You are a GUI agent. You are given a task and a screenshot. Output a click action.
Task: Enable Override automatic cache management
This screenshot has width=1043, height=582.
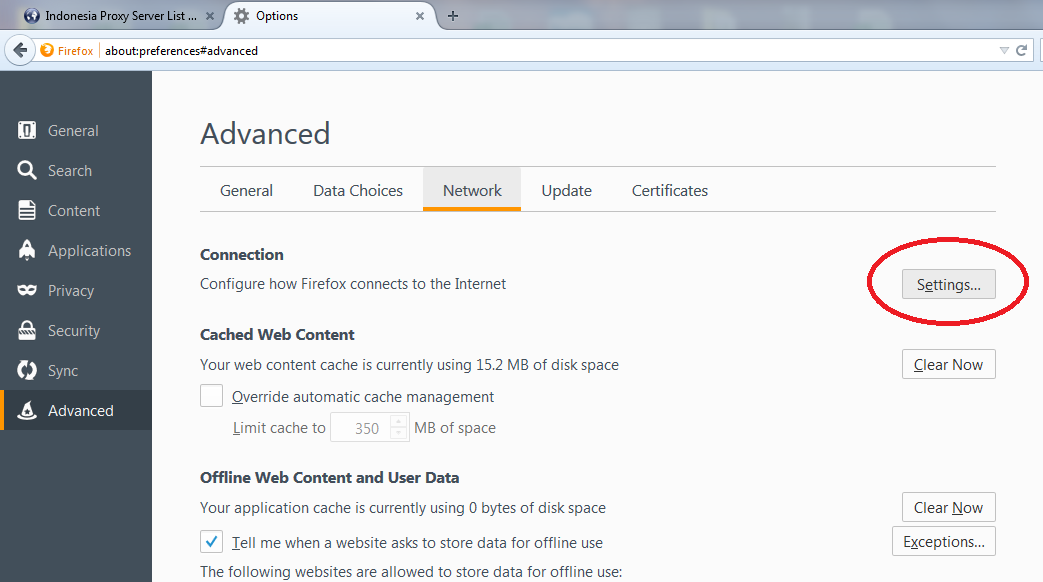tap(212, 396)
